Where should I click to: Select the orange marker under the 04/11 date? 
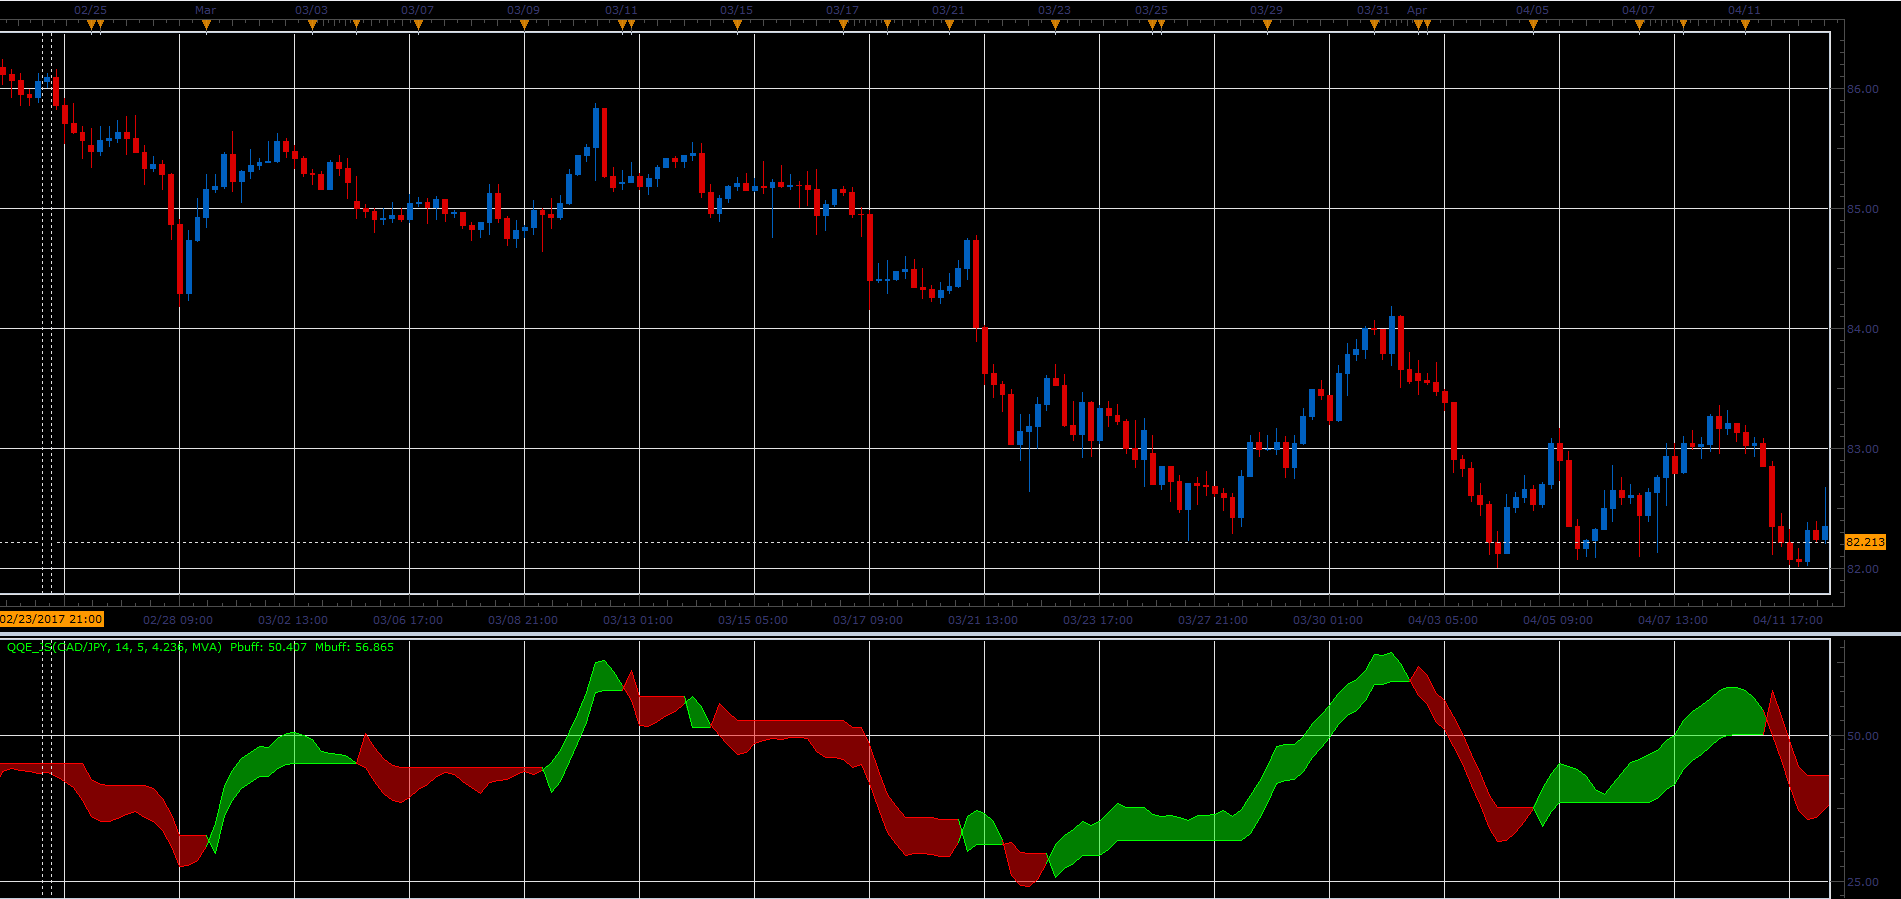coord(1745,26)
